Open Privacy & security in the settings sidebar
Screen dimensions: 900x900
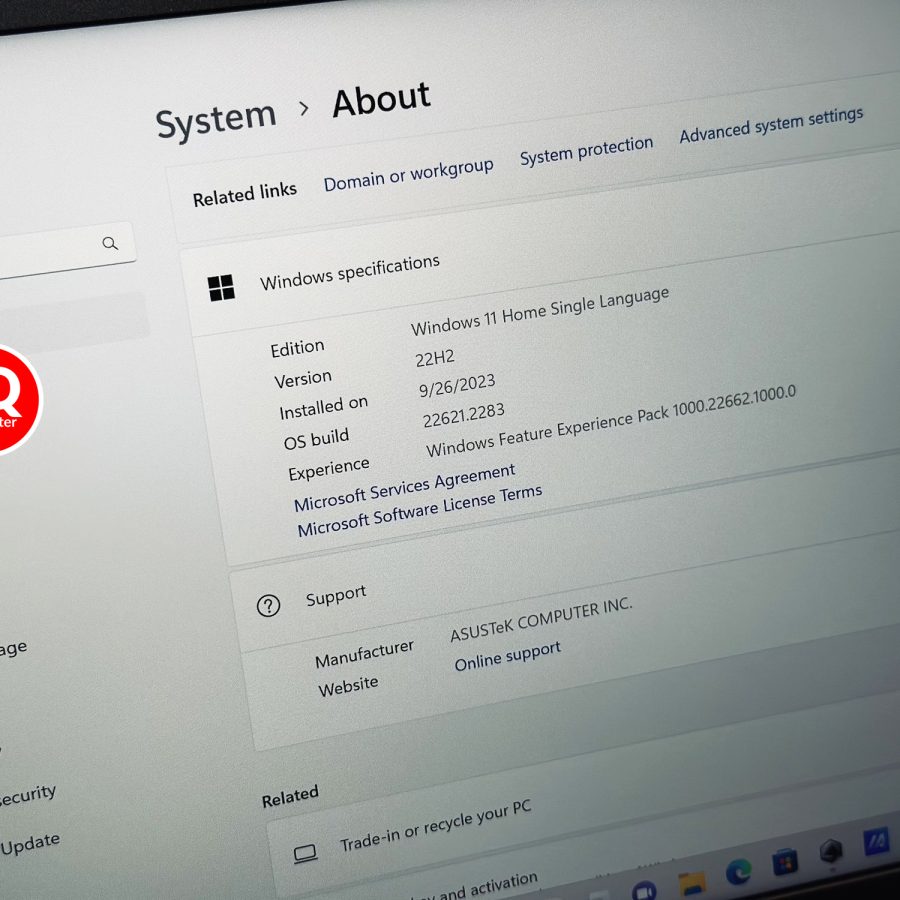pos(27,796)
